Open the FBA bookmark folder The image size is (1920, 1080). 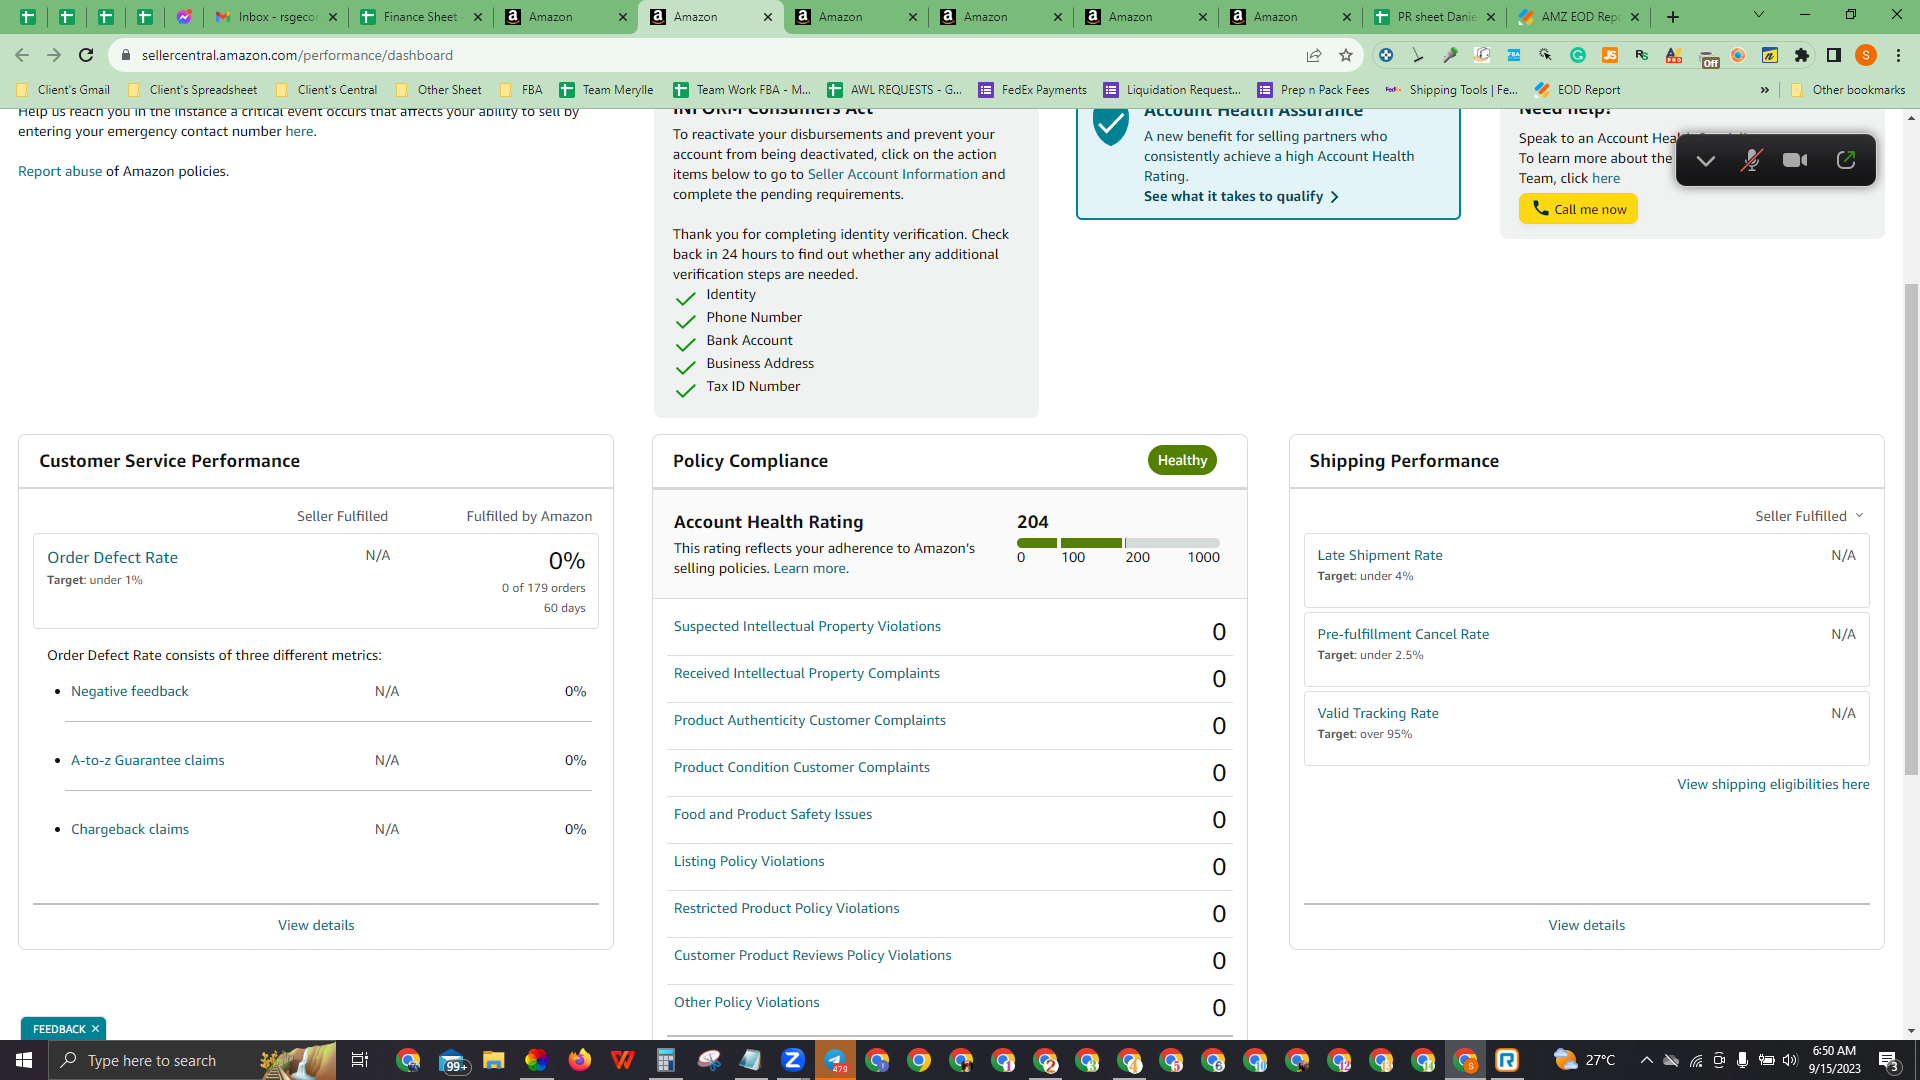(521, 90)
